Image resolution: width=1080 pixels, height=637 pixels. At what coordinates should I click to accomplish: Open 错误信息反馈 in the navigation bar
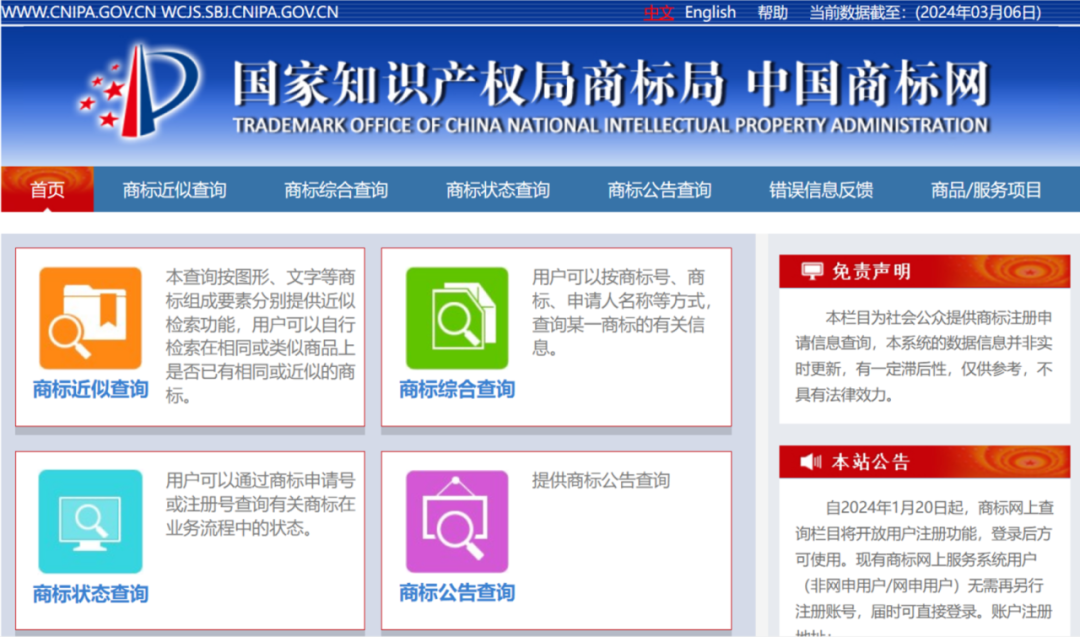(821, 190)
